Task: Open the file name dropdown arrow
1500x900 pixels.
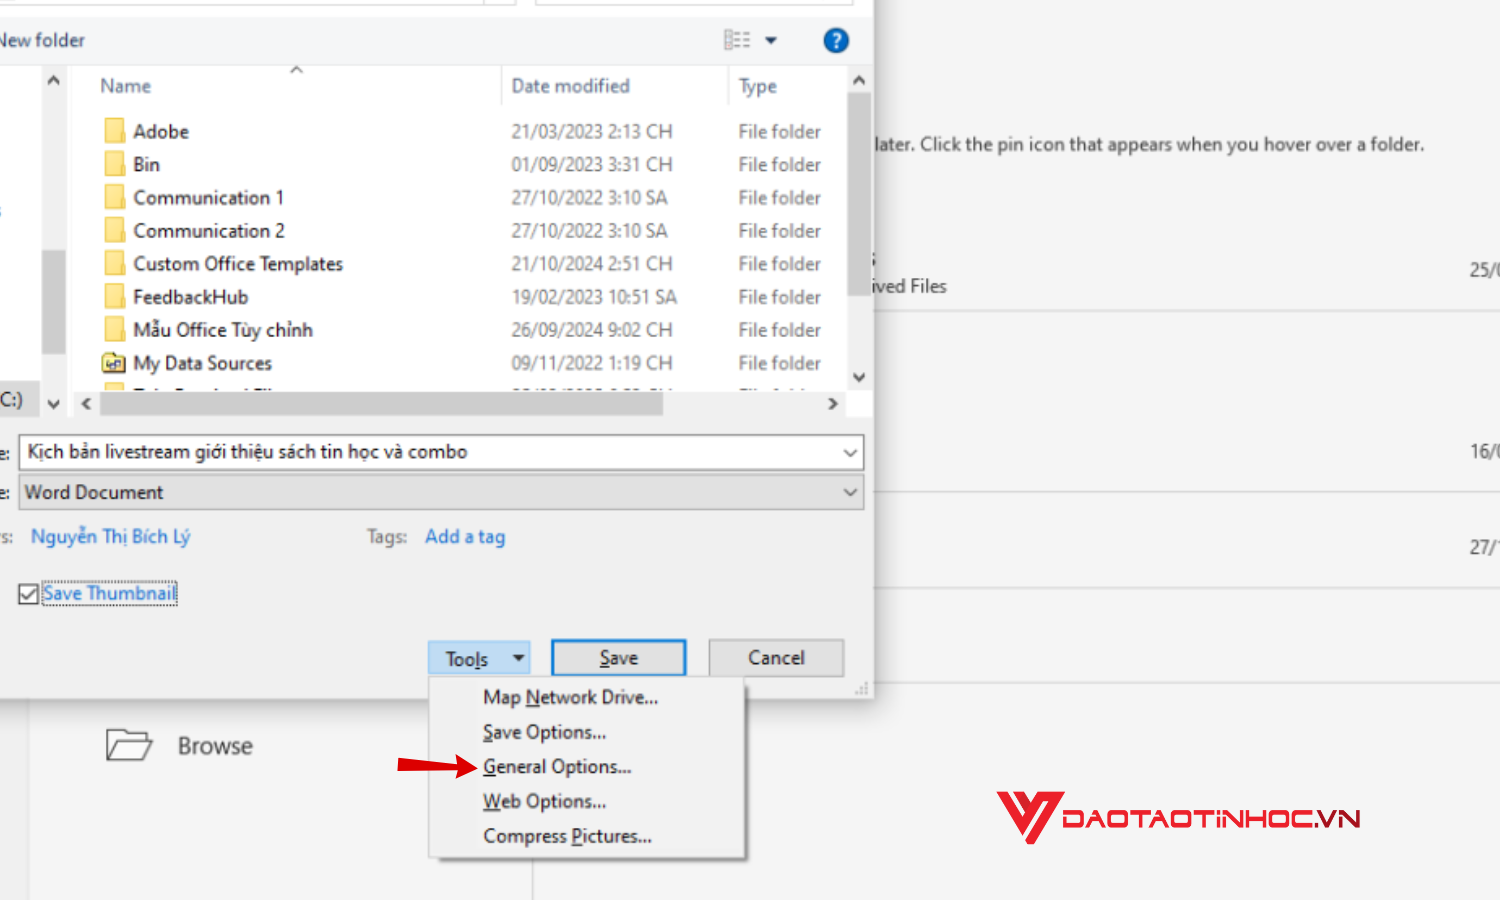Action: tap(849, 452)
